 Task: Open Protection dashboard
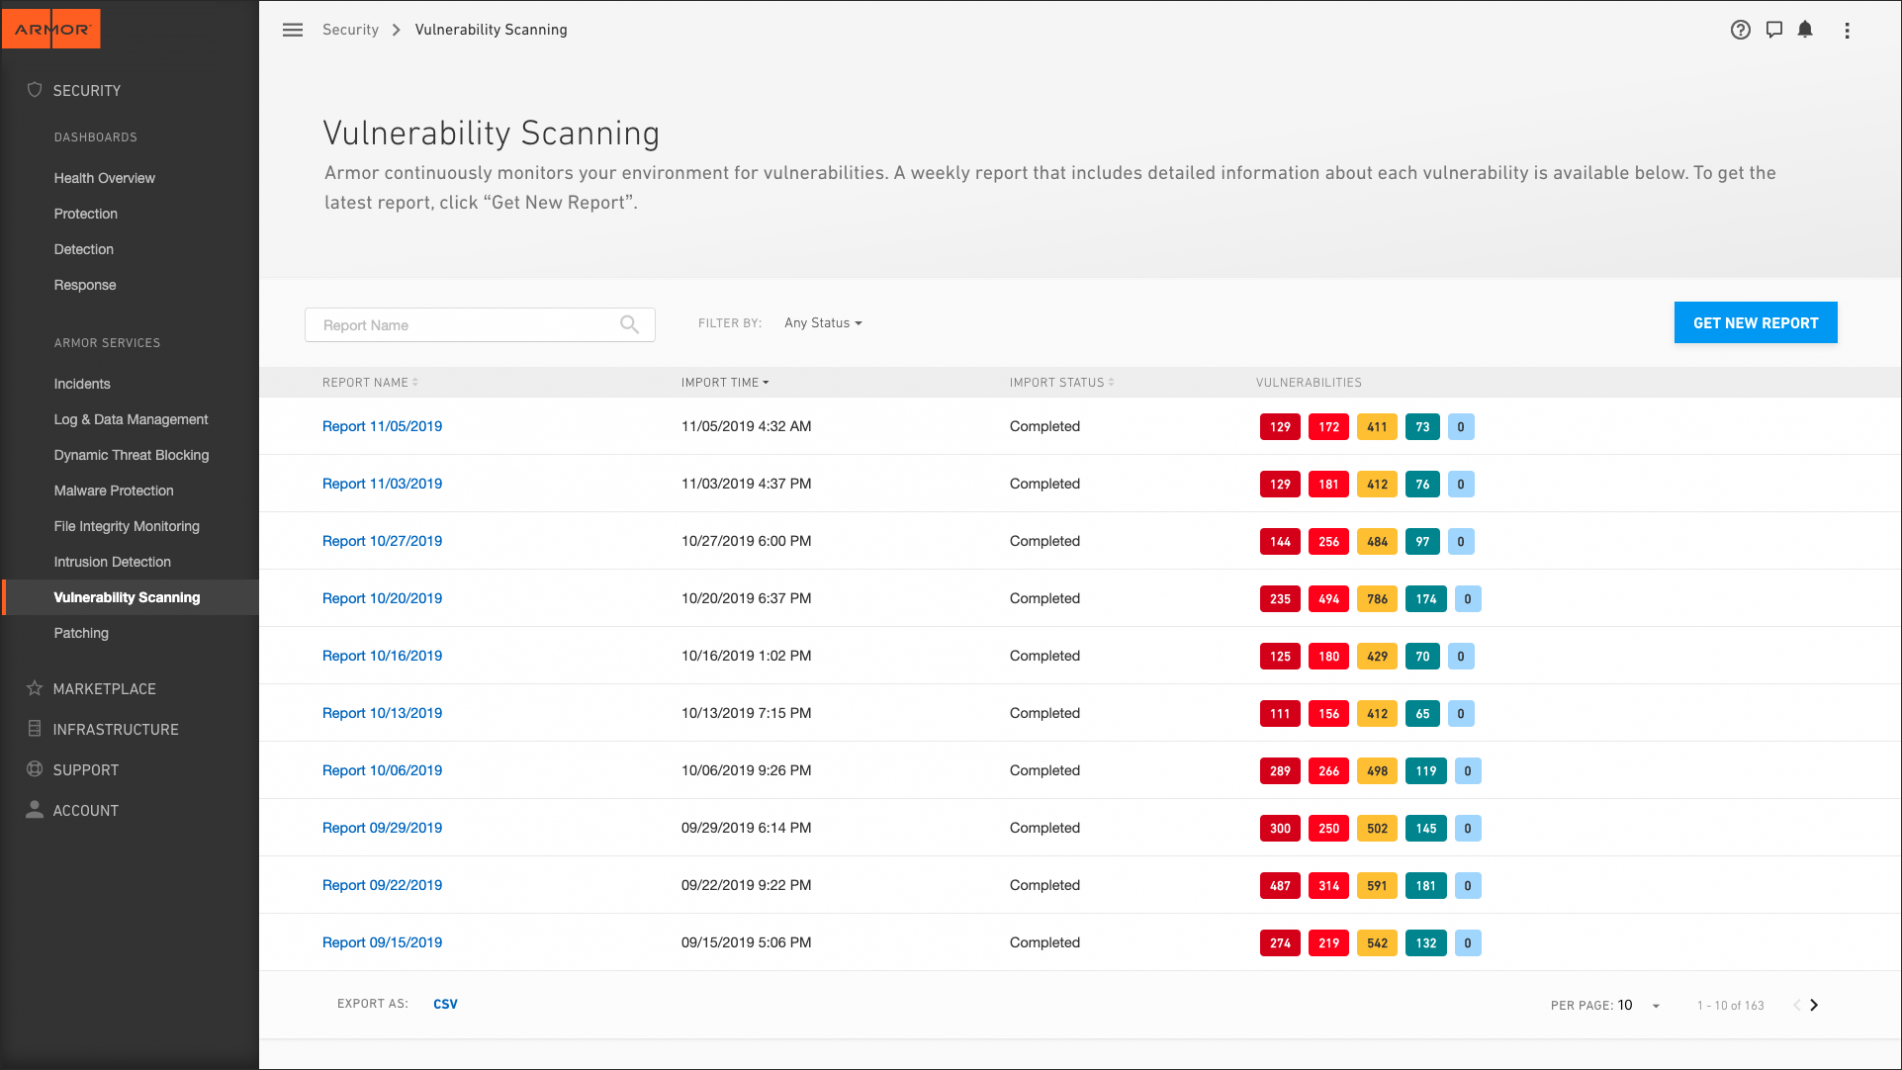click(x=86, y=214)
